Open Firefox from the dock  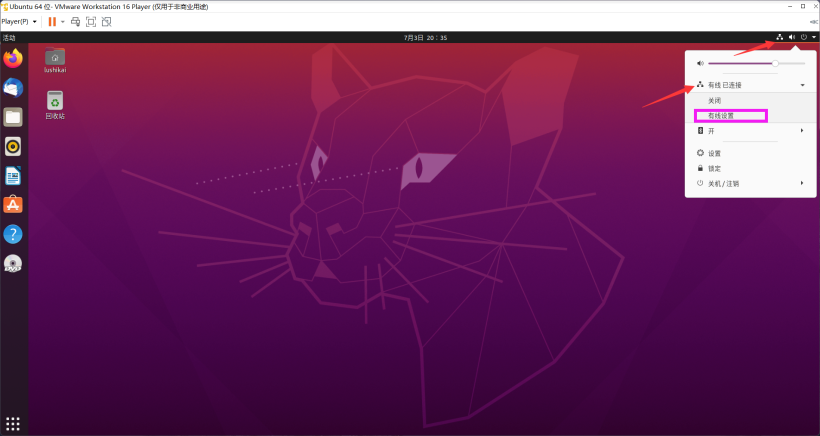click(x=13, y=58)
